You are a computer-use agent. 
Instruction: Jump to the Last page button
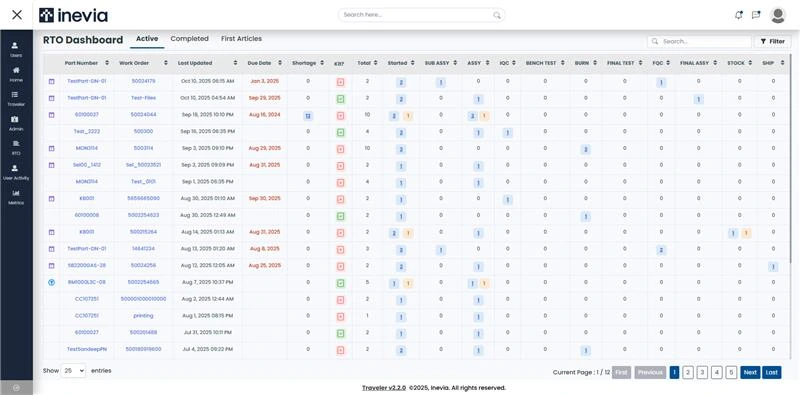pos(771,373)
